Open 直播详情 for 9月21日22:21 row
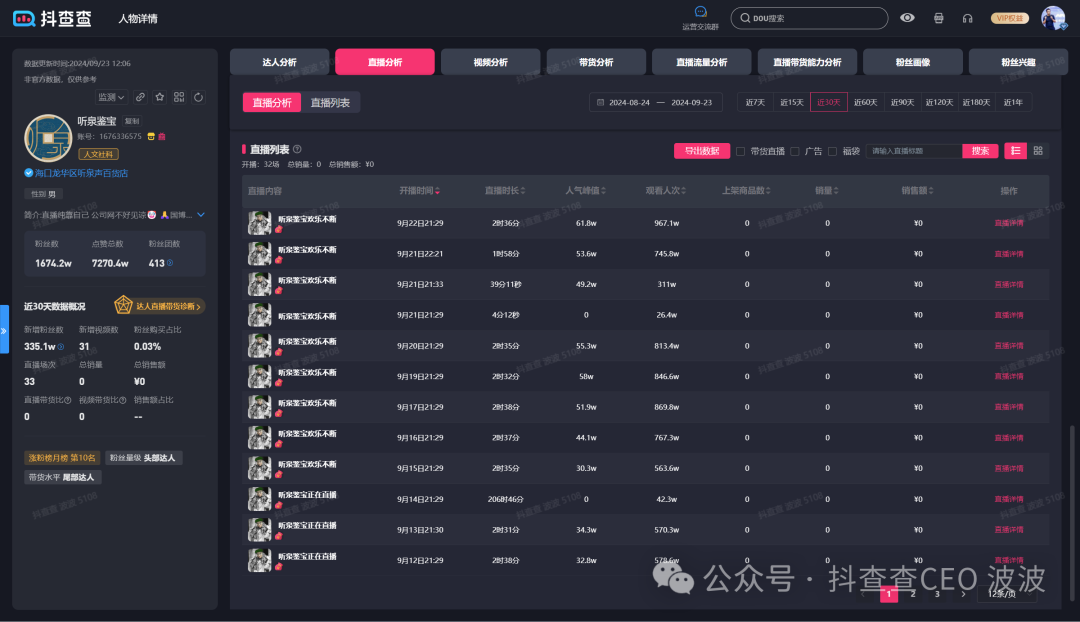This screenshot has height=622, width=1080. tap(1009, 253)
